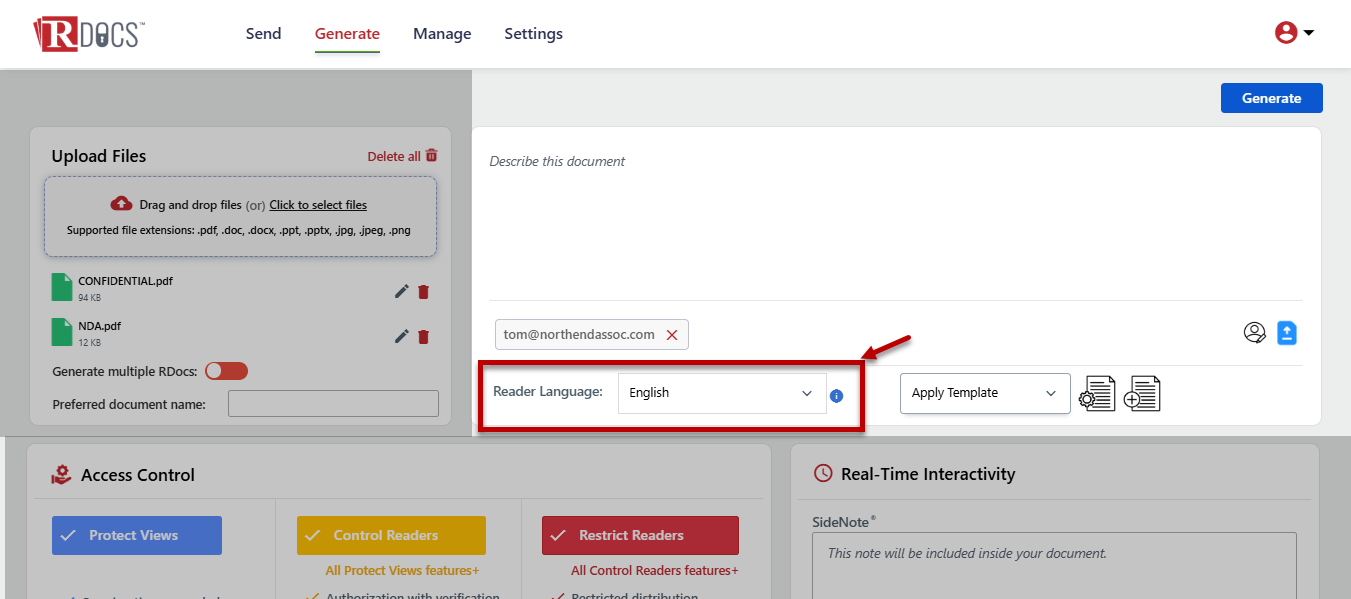The width and height of the screenshot is (1351, 599).
Task: Select the Restrict Readers option
Action: pyautogui.click(x=640, y=535)
